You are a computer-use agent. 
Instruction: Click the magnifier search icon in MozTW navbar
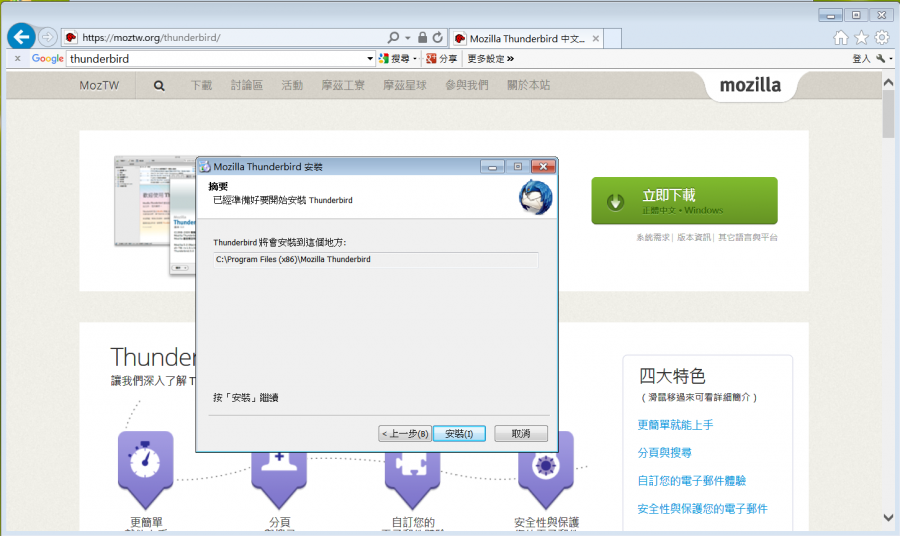(x=159, y=86)
